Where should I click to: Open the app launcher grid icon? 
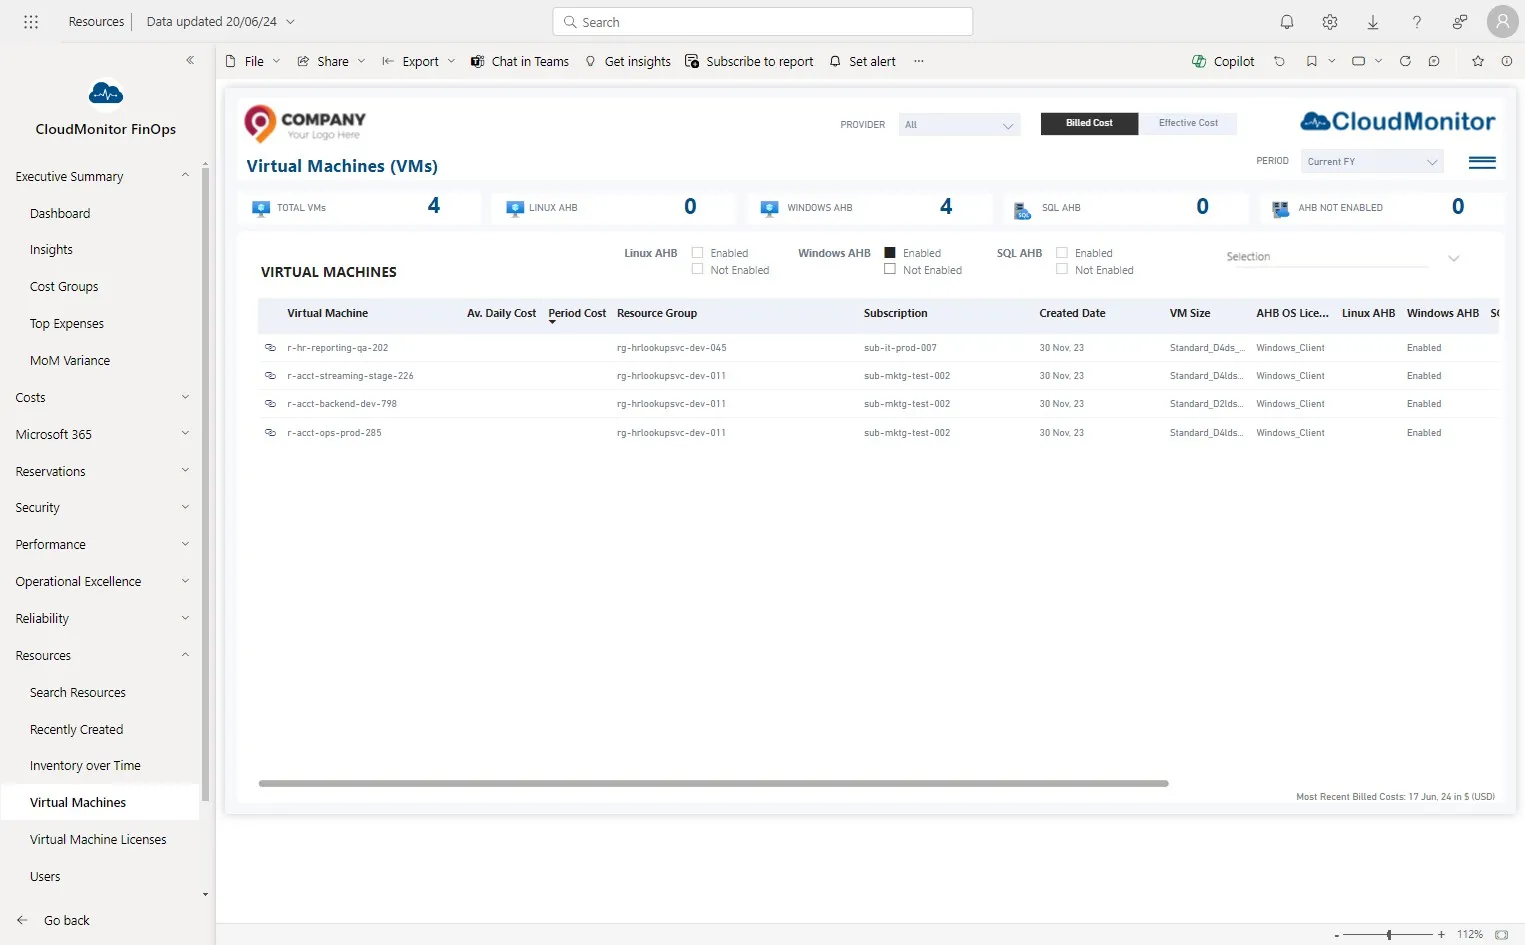pos(31,21)
